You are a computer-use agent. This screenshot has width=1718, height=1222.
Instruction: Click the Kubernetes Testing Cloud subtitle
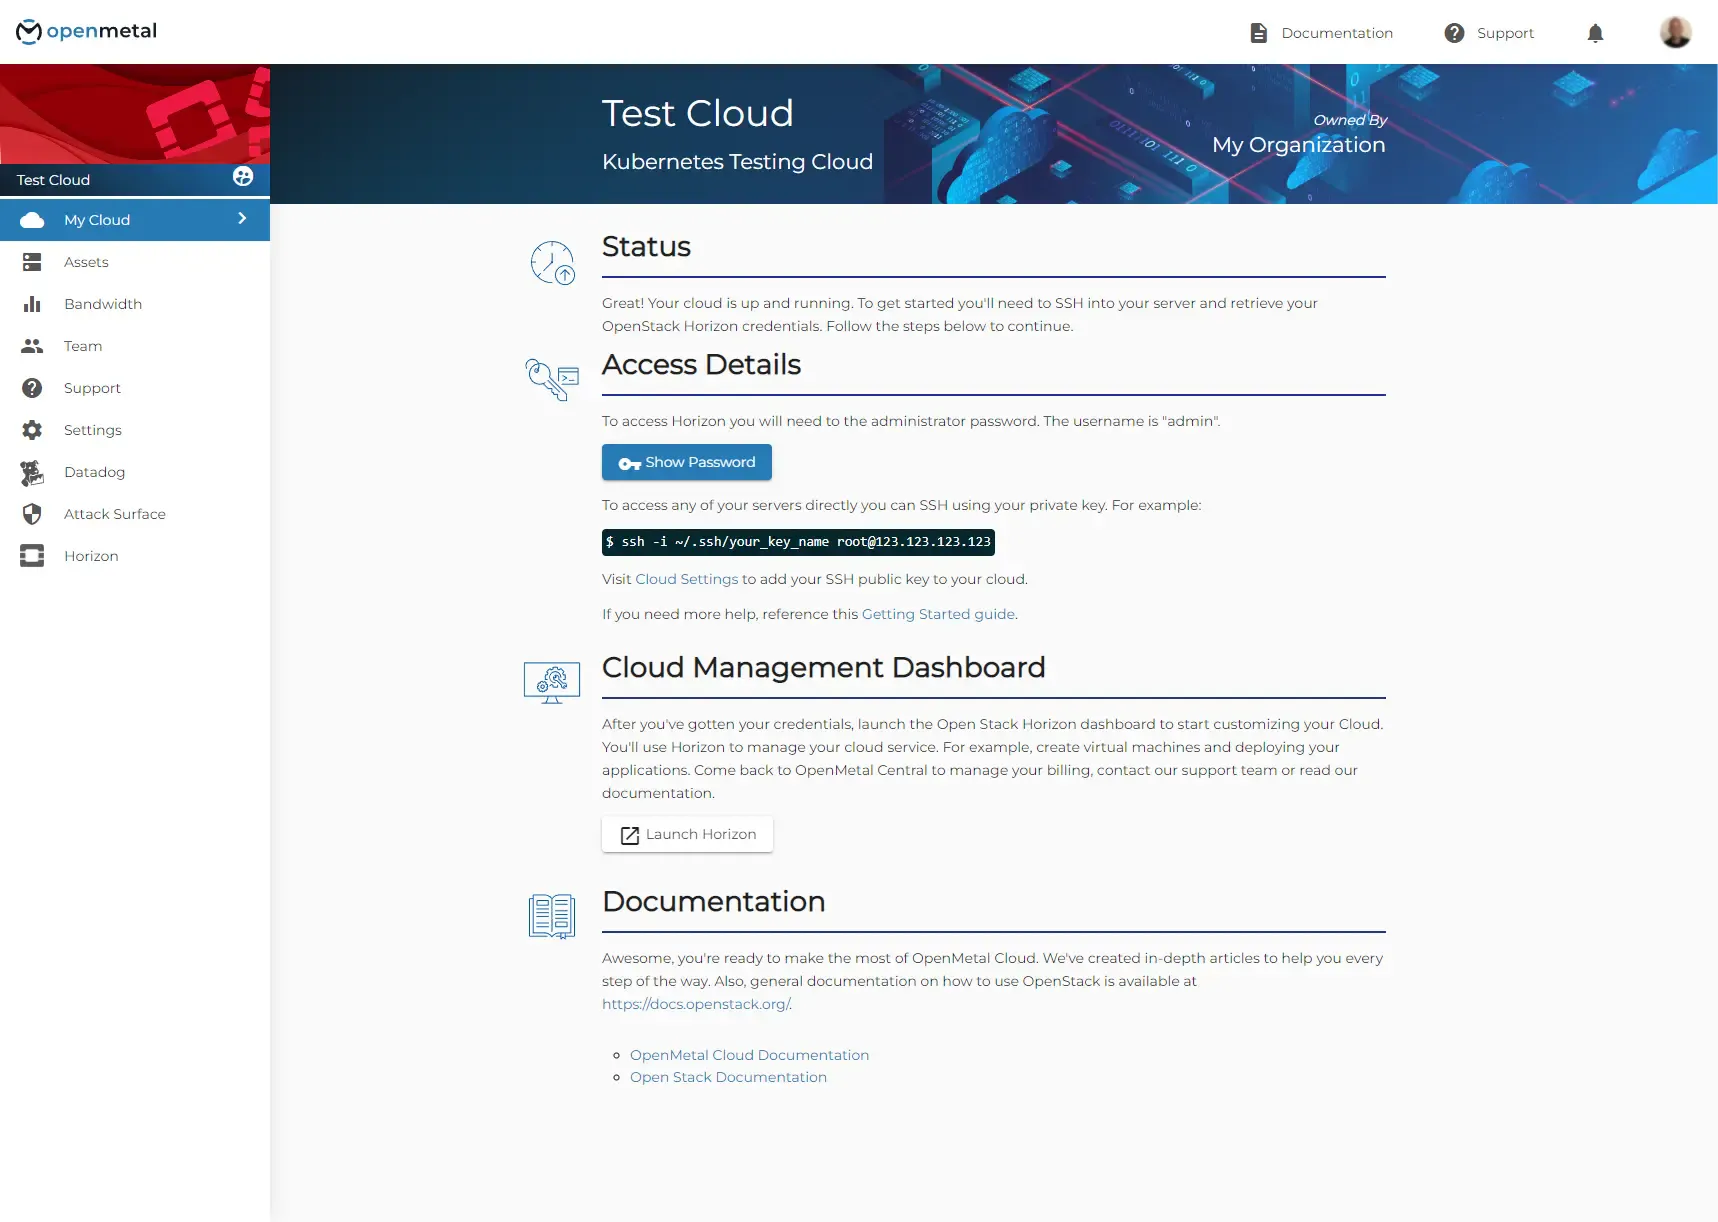click(737, 162)
